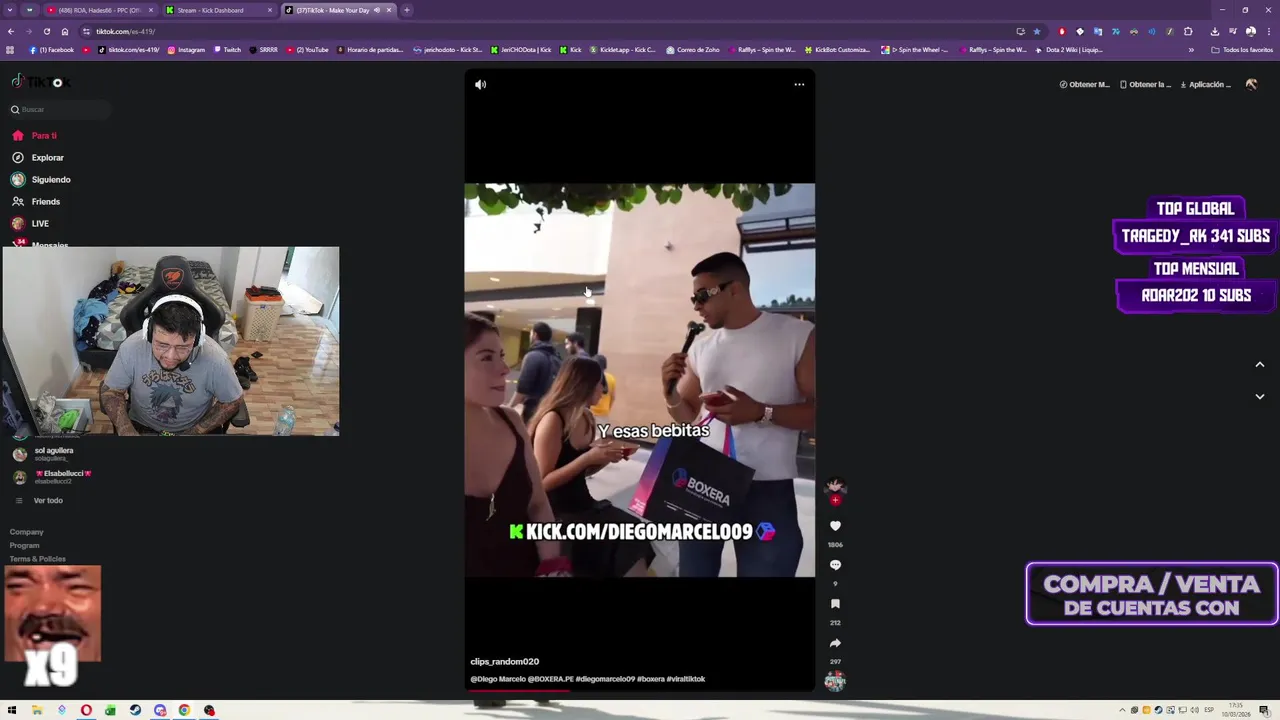Like the video with the heart icon
The image size is (1280, 720).
click(x=835, y=526)
